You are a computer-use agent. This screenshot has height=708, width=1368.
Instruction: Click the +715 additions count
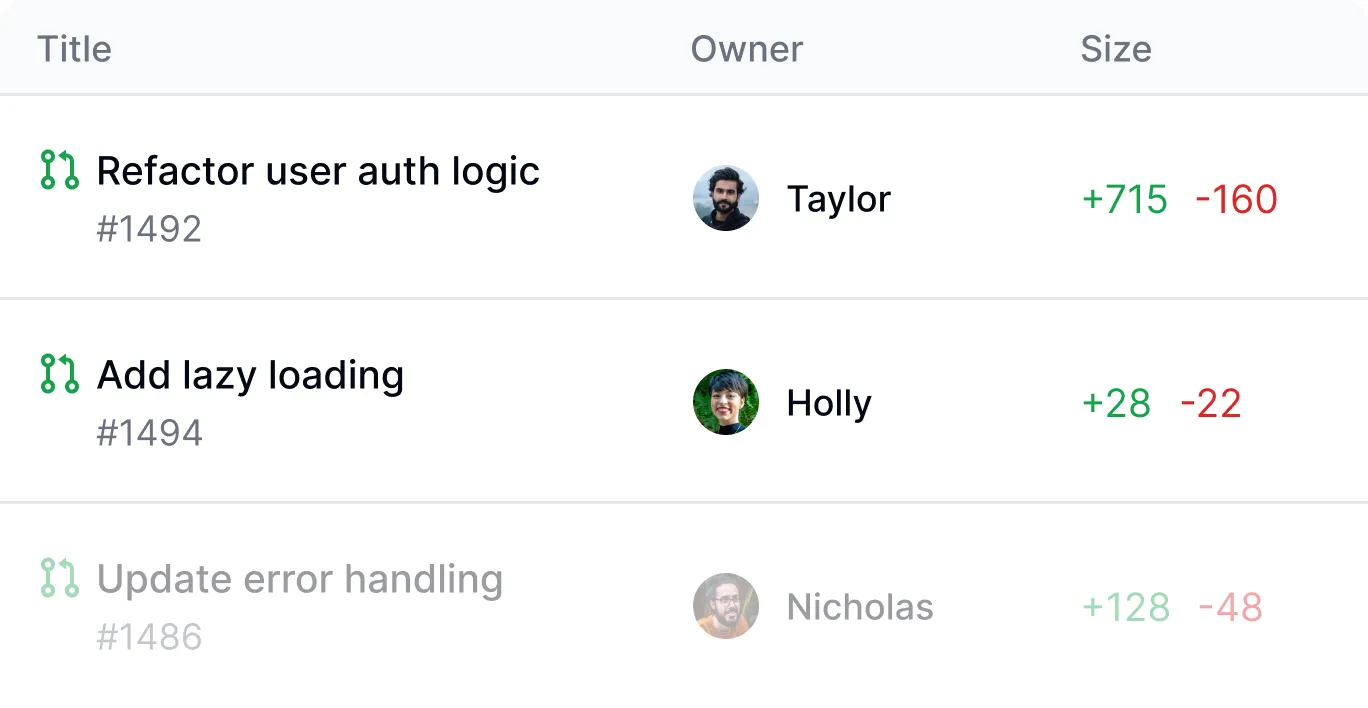coord(1124,199)
